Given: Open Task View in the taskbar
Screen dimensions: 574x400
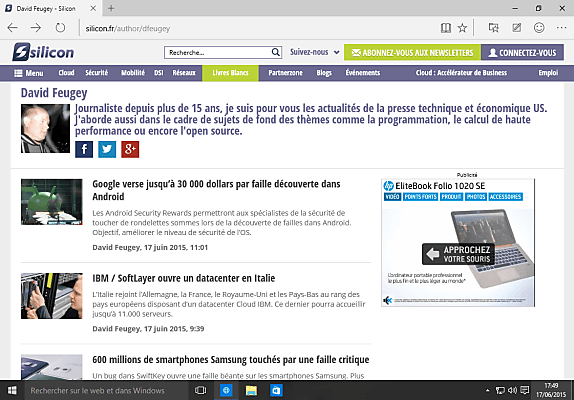Looking at the screenshot, I should [200, 390].
